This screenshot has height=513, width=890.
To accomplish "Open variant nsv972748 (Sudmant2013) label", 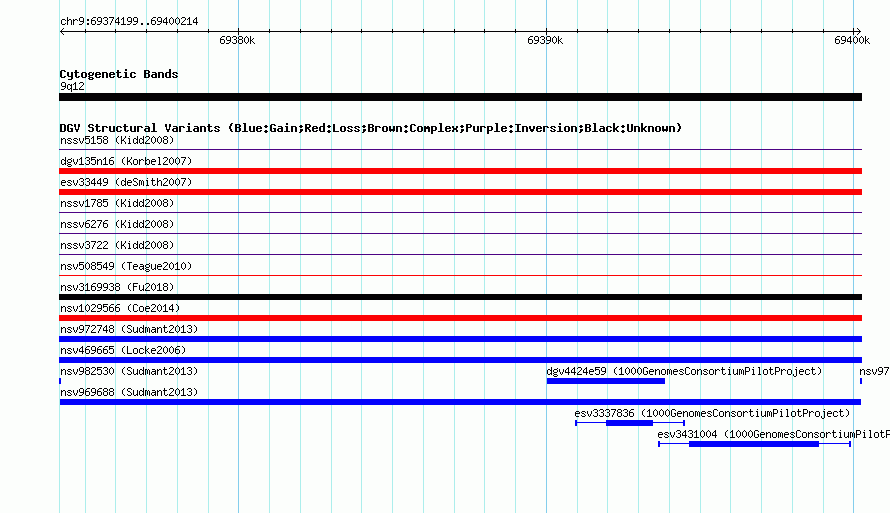I will 129,329.
